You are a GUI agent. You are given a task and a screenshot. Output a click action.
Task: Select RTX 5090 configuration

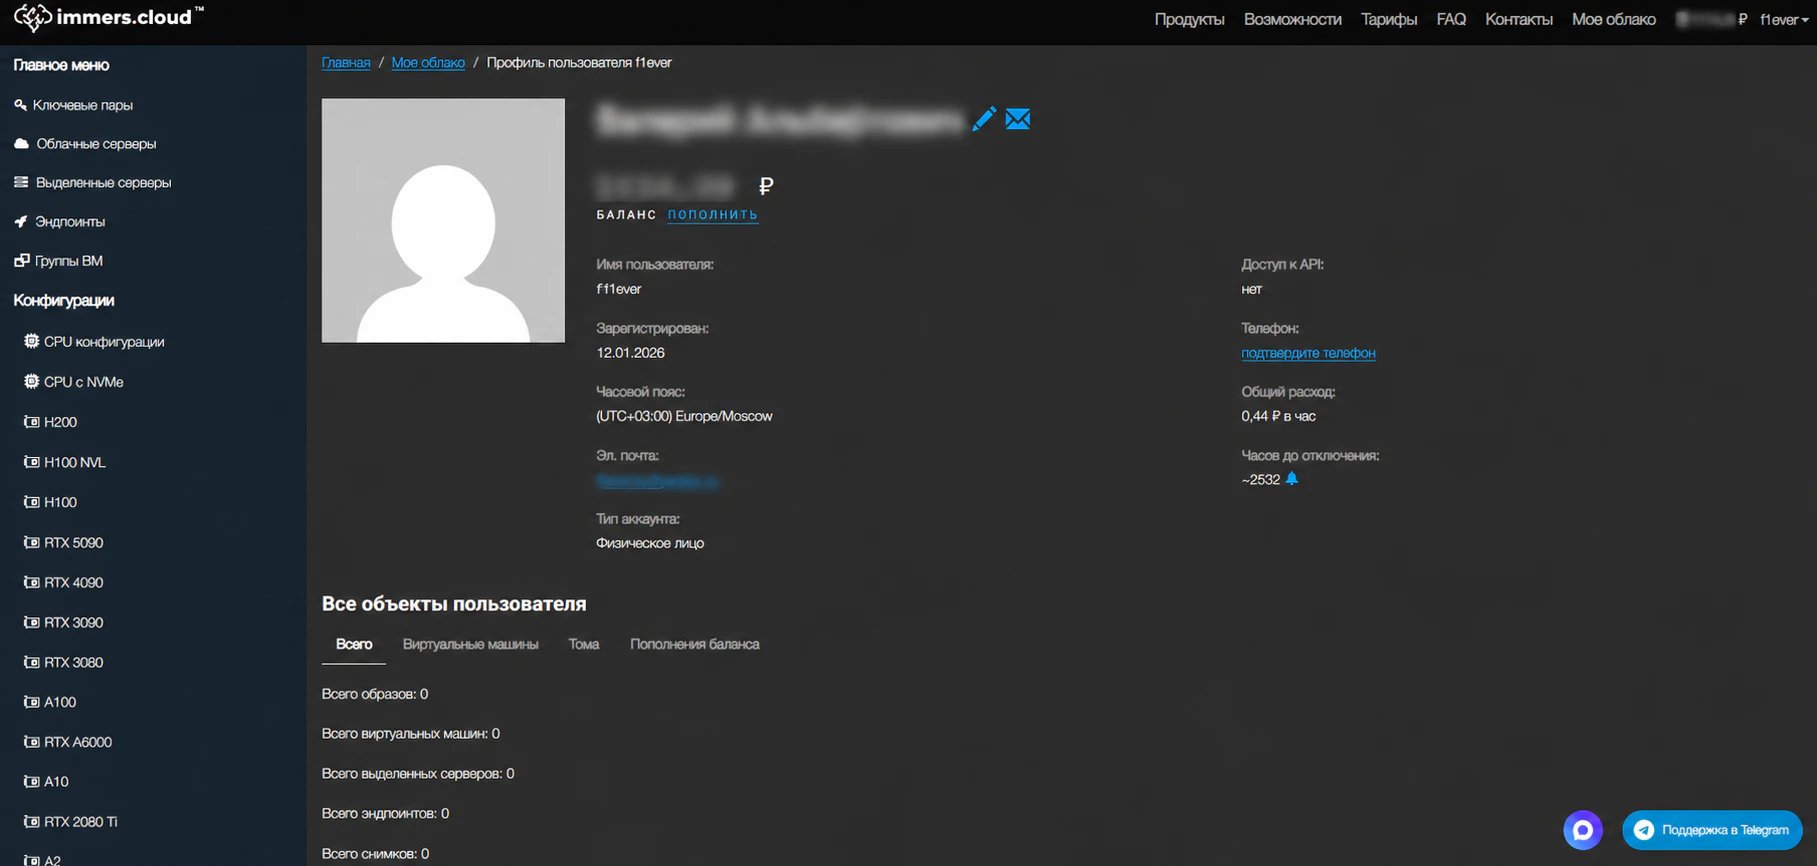(64, 542)
